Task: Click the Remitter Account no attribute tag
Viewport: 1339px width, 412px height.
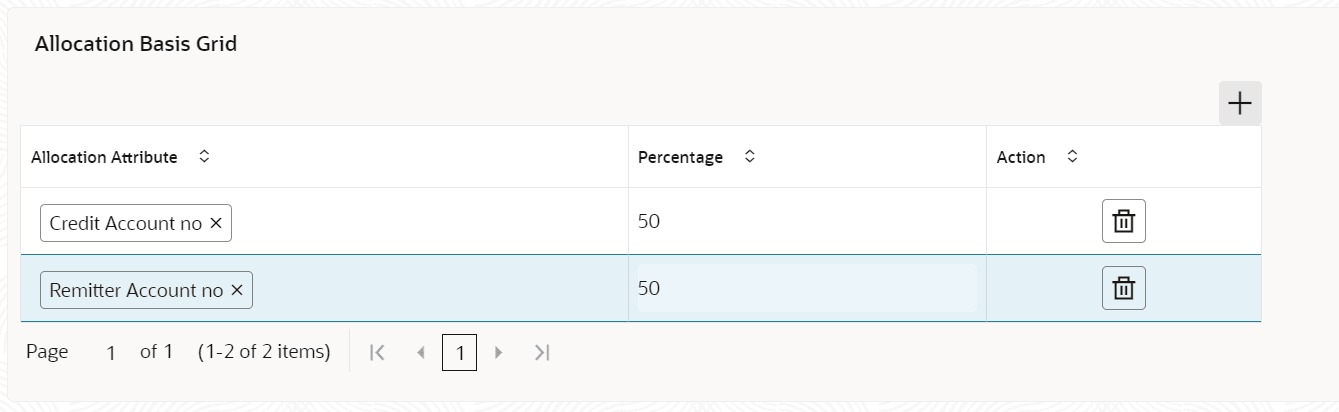Action: (x=136, y=290)
